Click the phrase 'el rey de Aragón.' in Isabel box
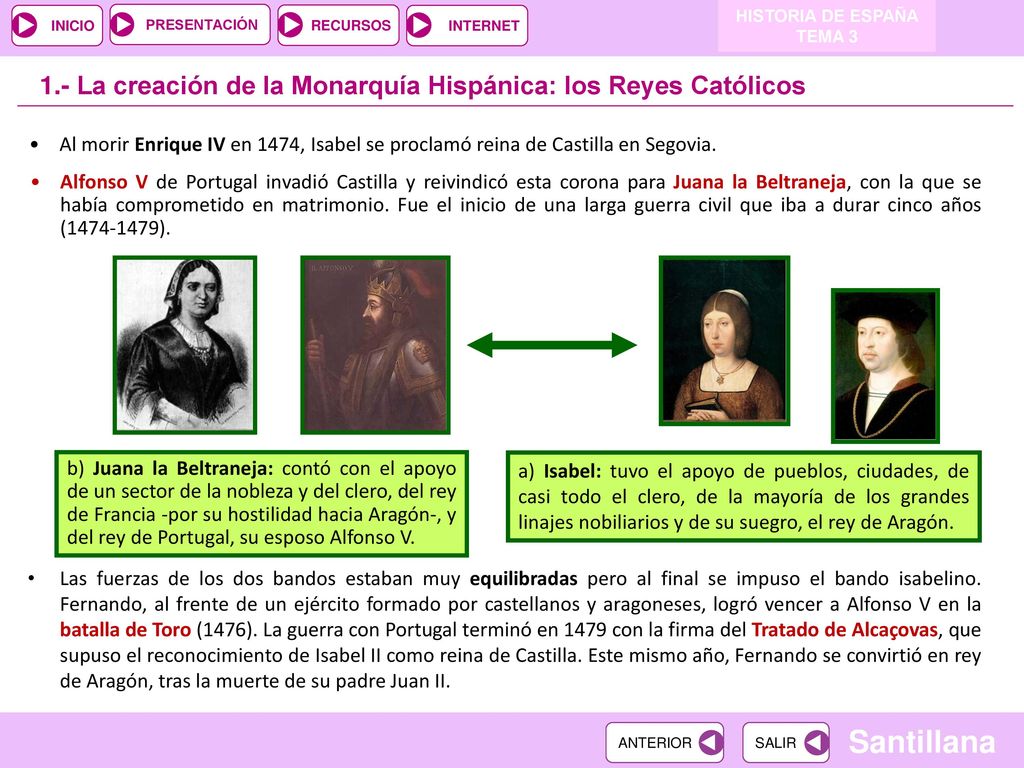This screenshot has height=768, width=1024. pyautogui.click(x=880, y=522)
